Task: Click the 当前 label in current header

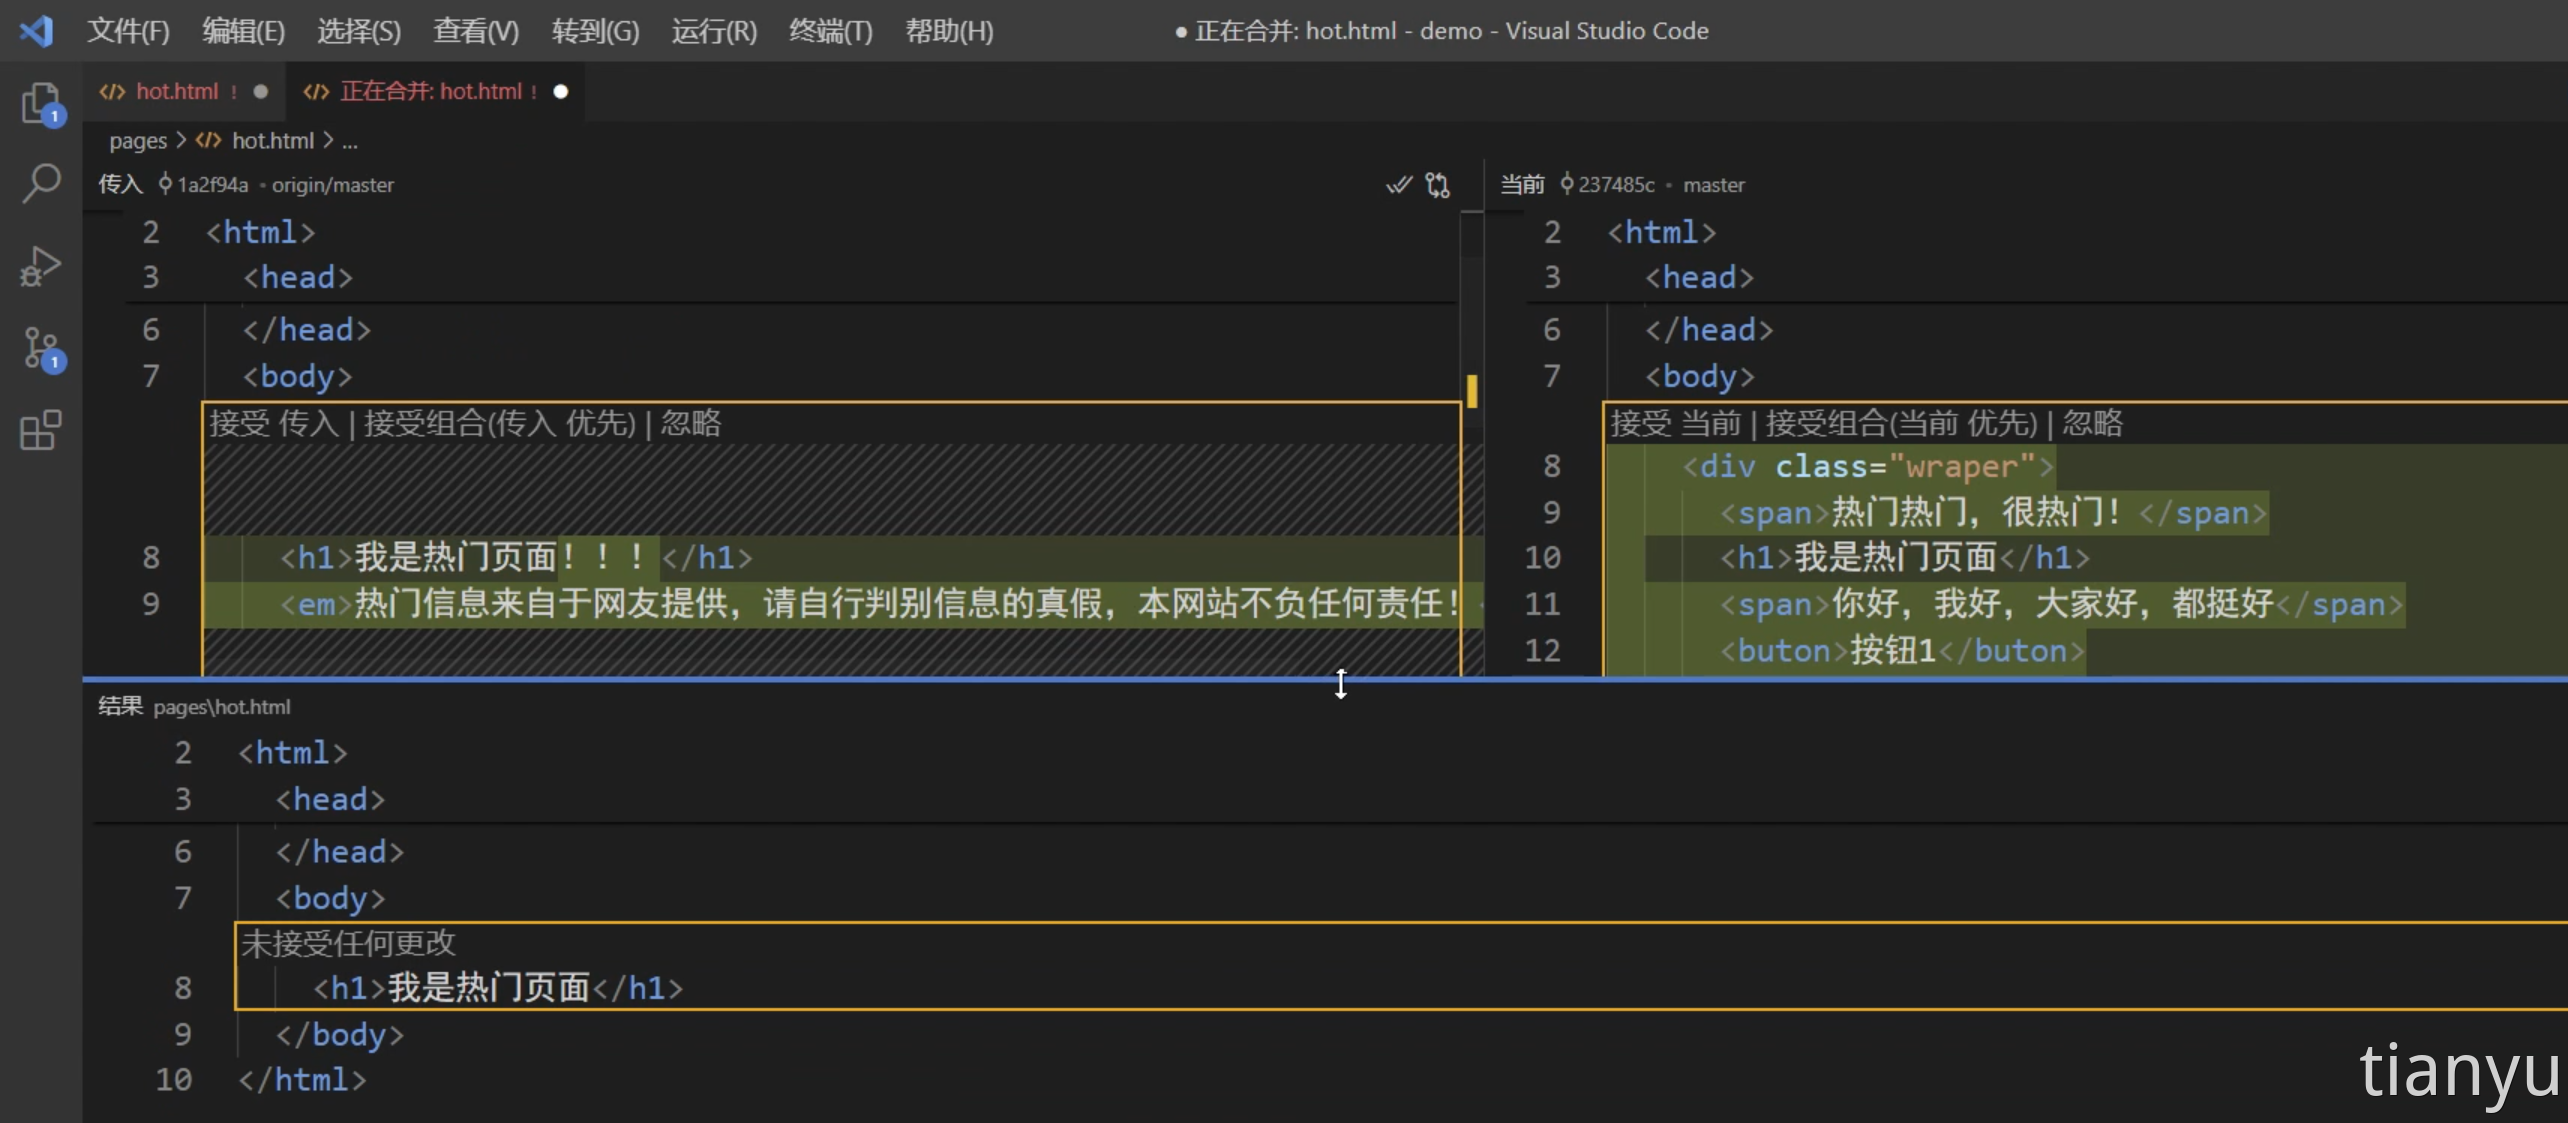Action: click(x=1522, y=185)
